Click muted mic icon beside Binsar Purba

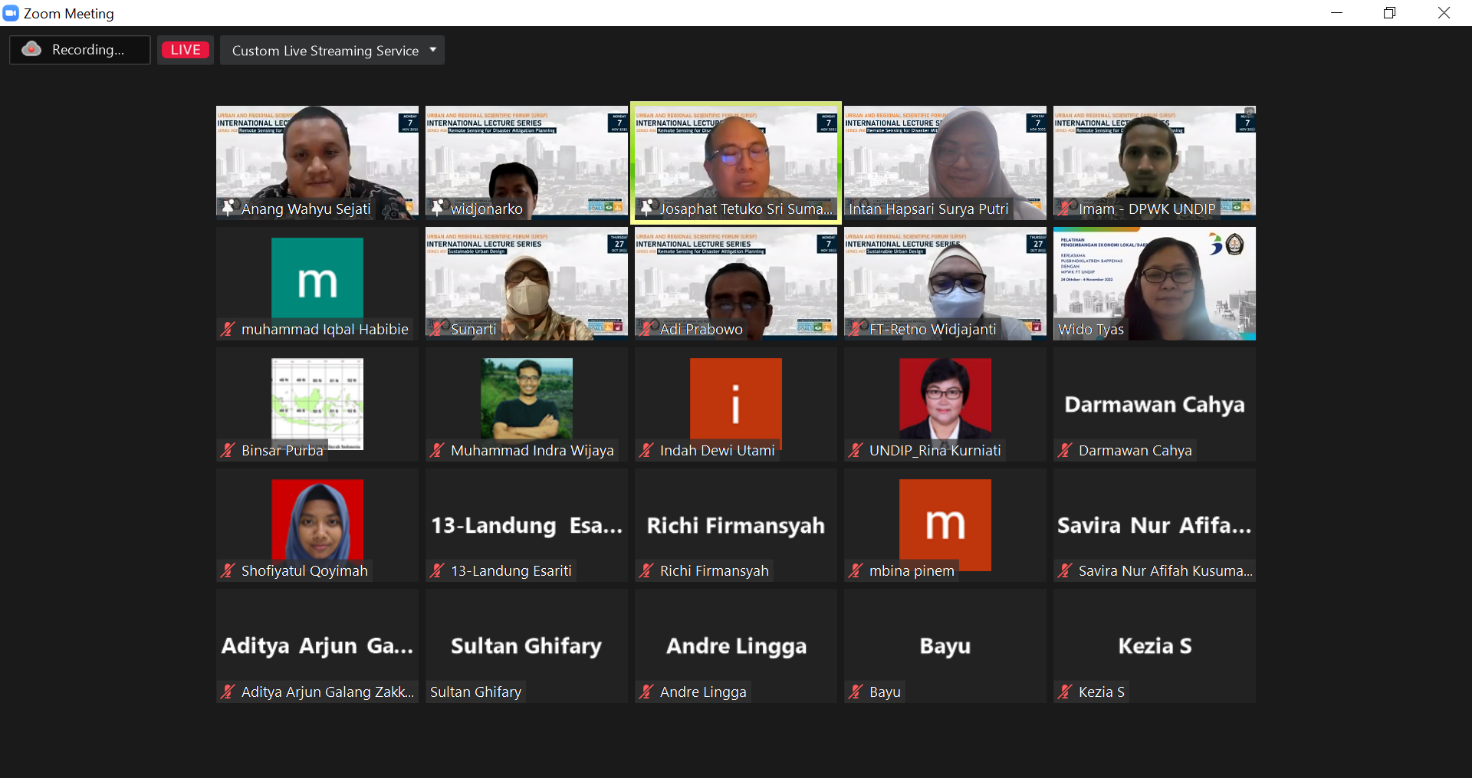point(228,450)
